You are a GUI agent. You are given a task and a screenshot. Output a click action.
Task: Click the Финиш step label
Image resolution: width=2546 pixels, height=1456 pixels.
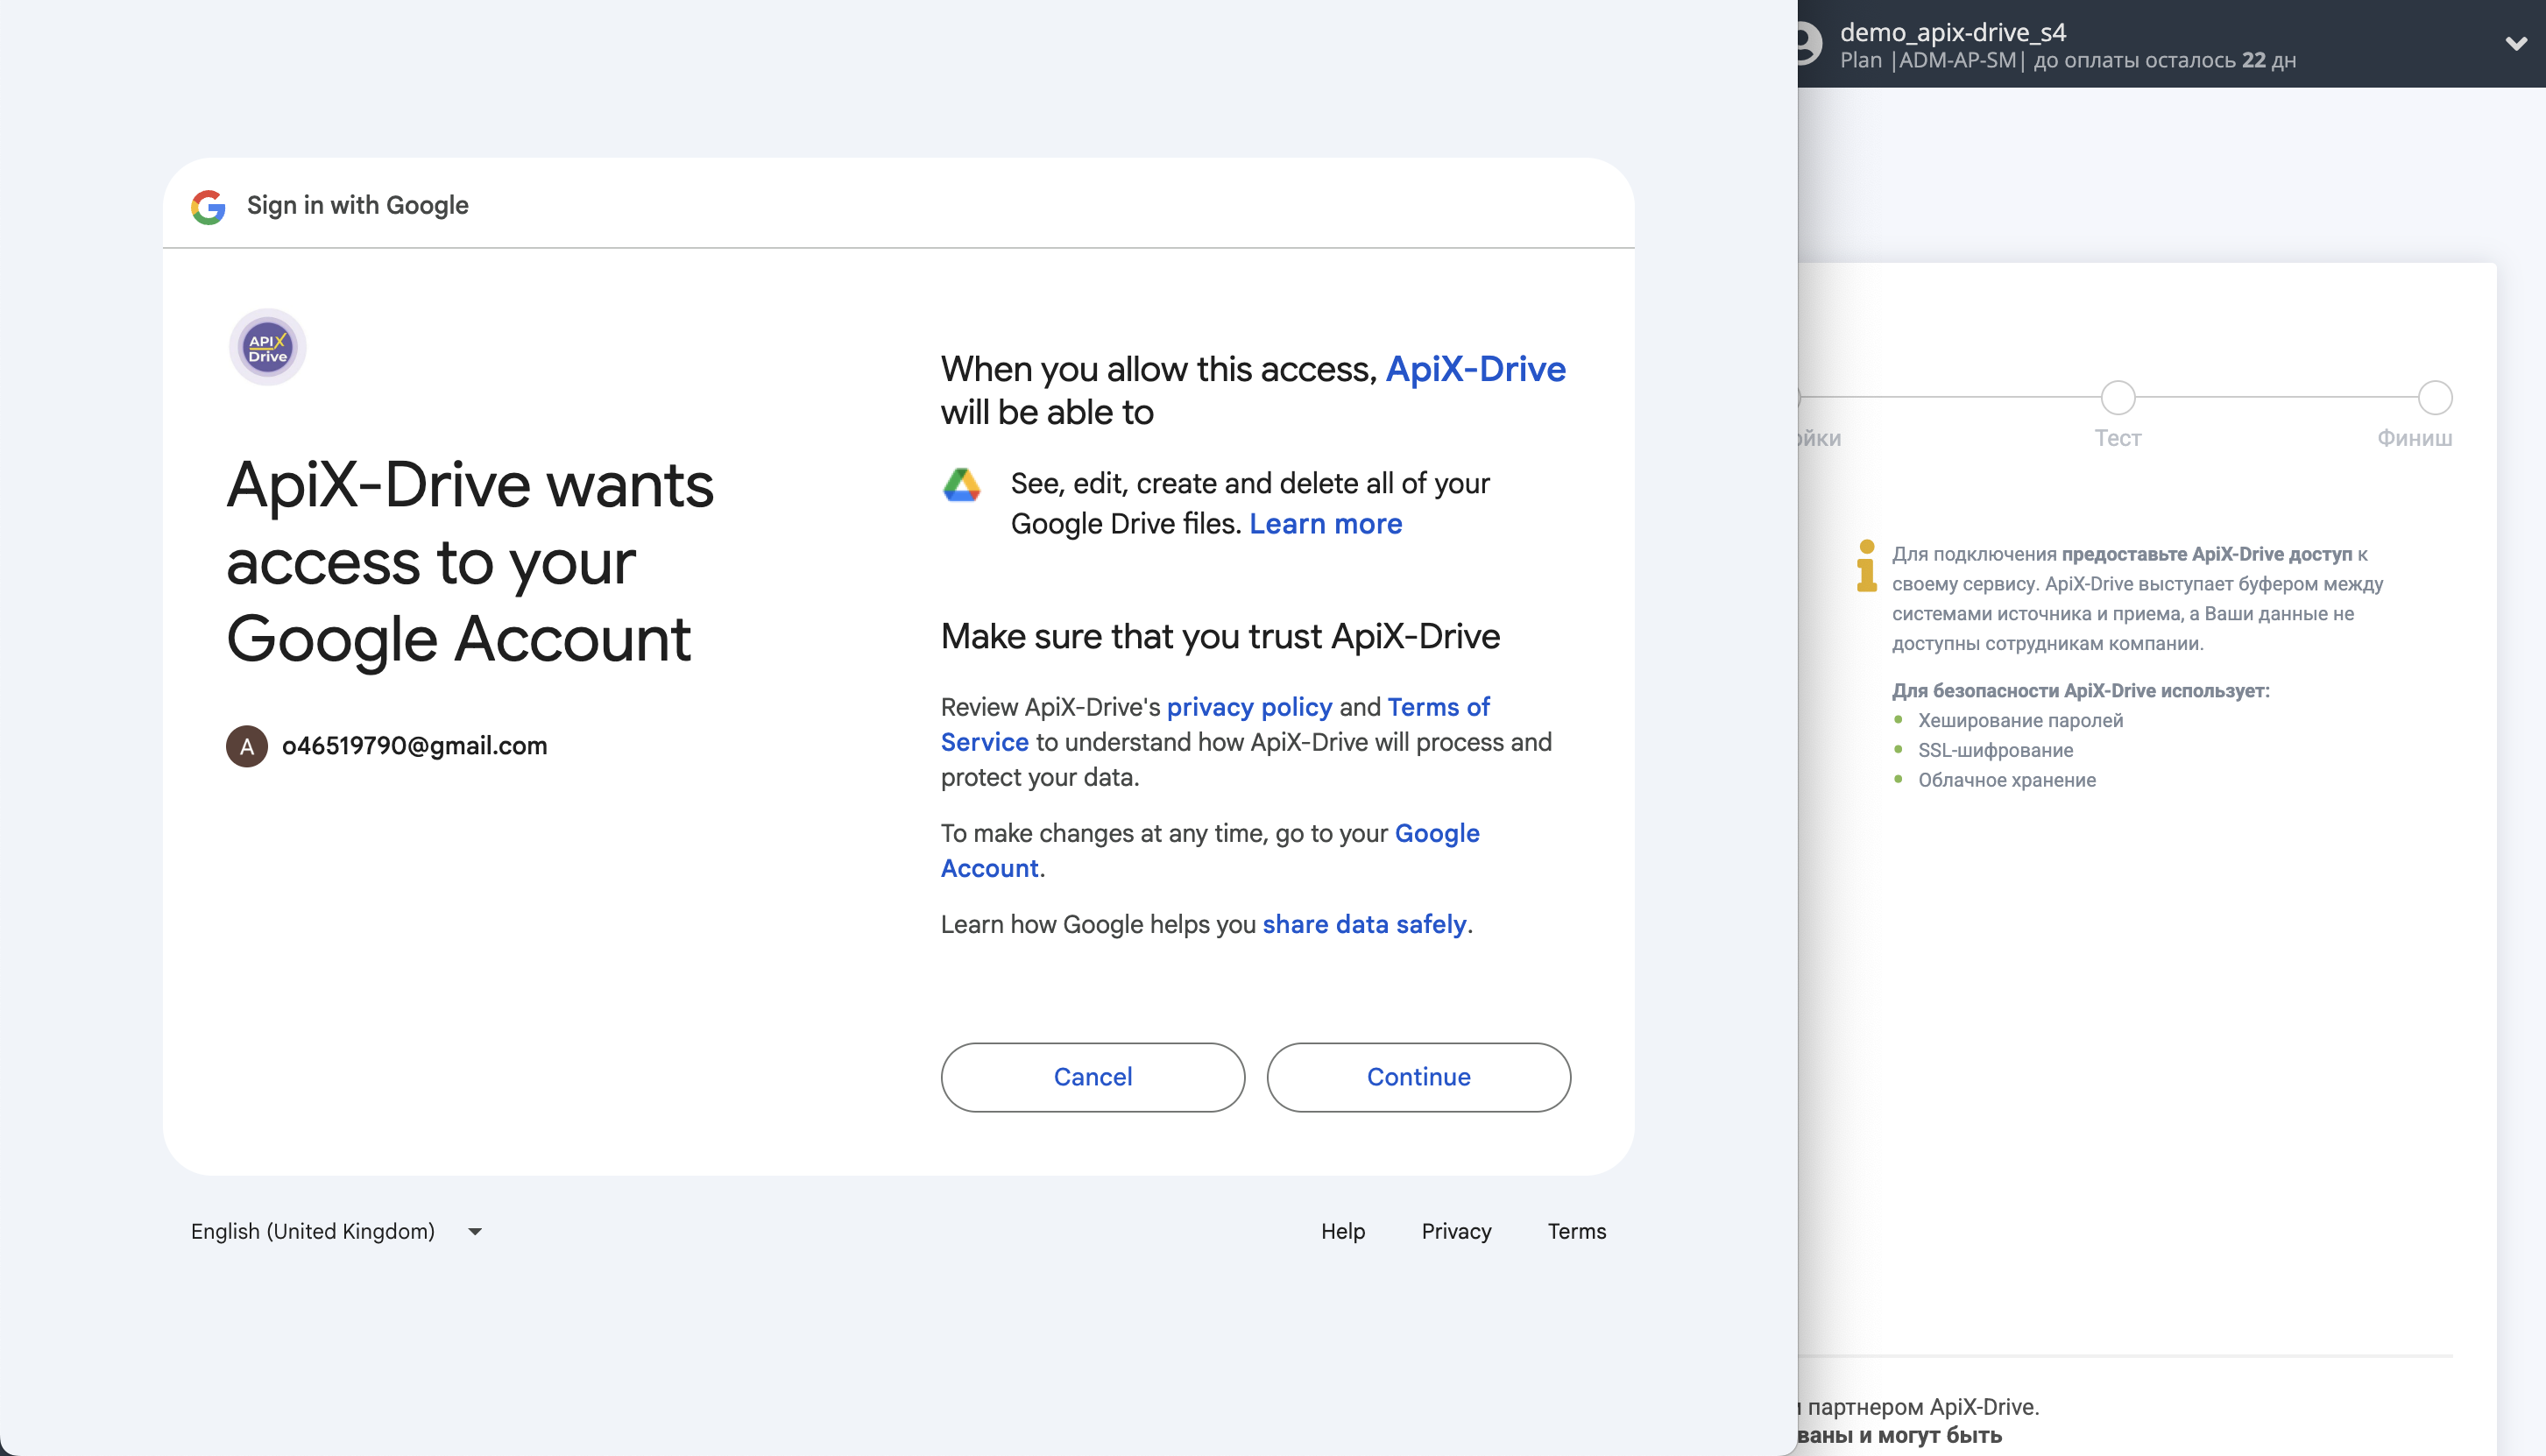coord(2414,438)
